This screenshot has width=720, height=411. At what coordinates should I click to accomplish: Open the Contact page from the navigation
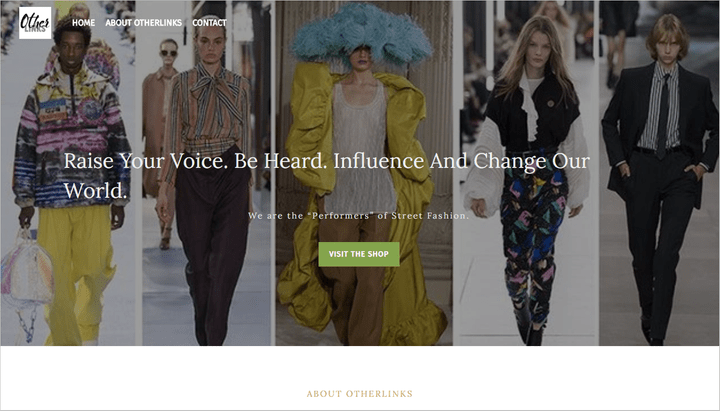(x=209, y=23)
